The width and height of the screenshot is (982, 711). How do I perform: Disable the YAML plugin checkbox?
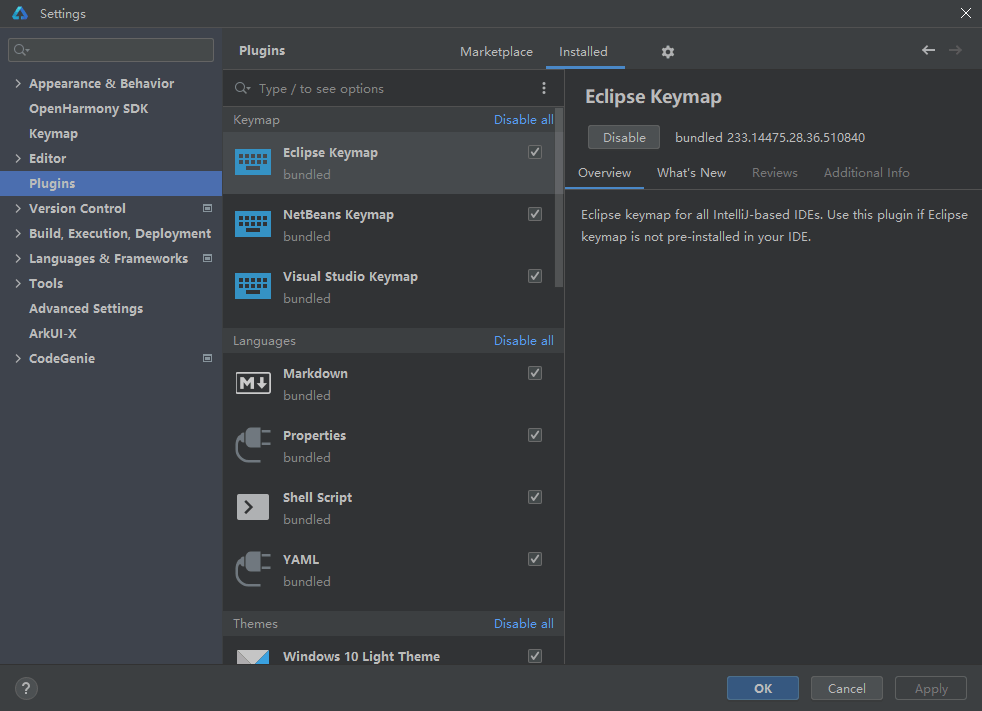tap(535, 559)
